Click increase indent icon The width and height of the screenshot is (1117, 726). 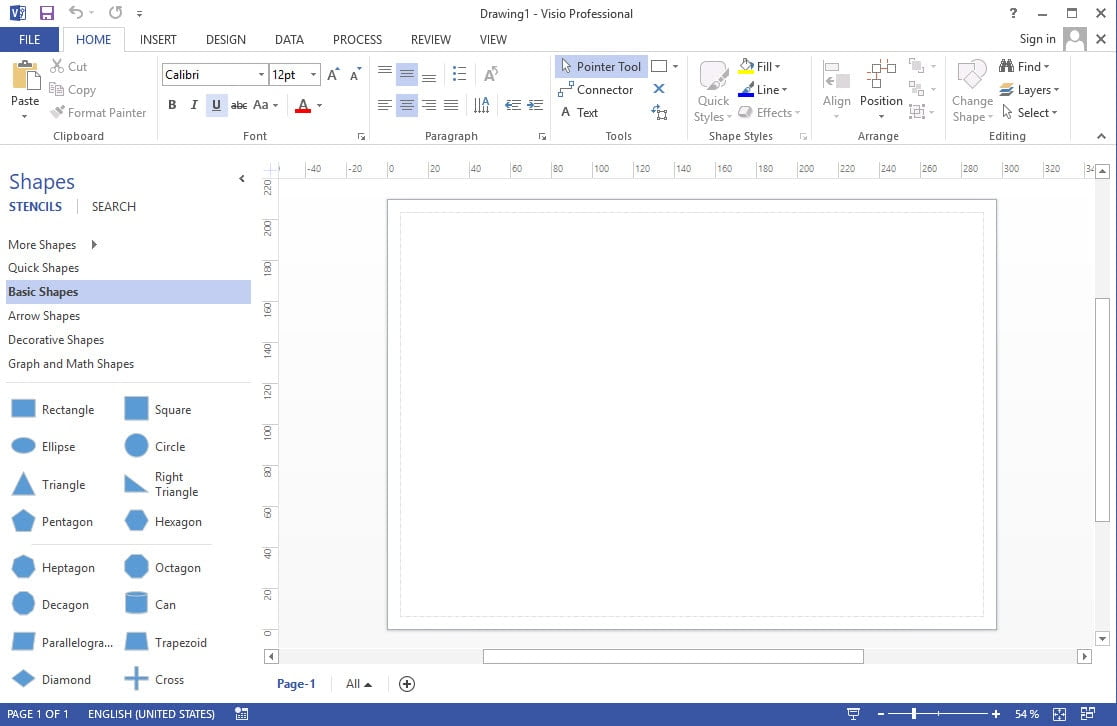pos(535,105)
